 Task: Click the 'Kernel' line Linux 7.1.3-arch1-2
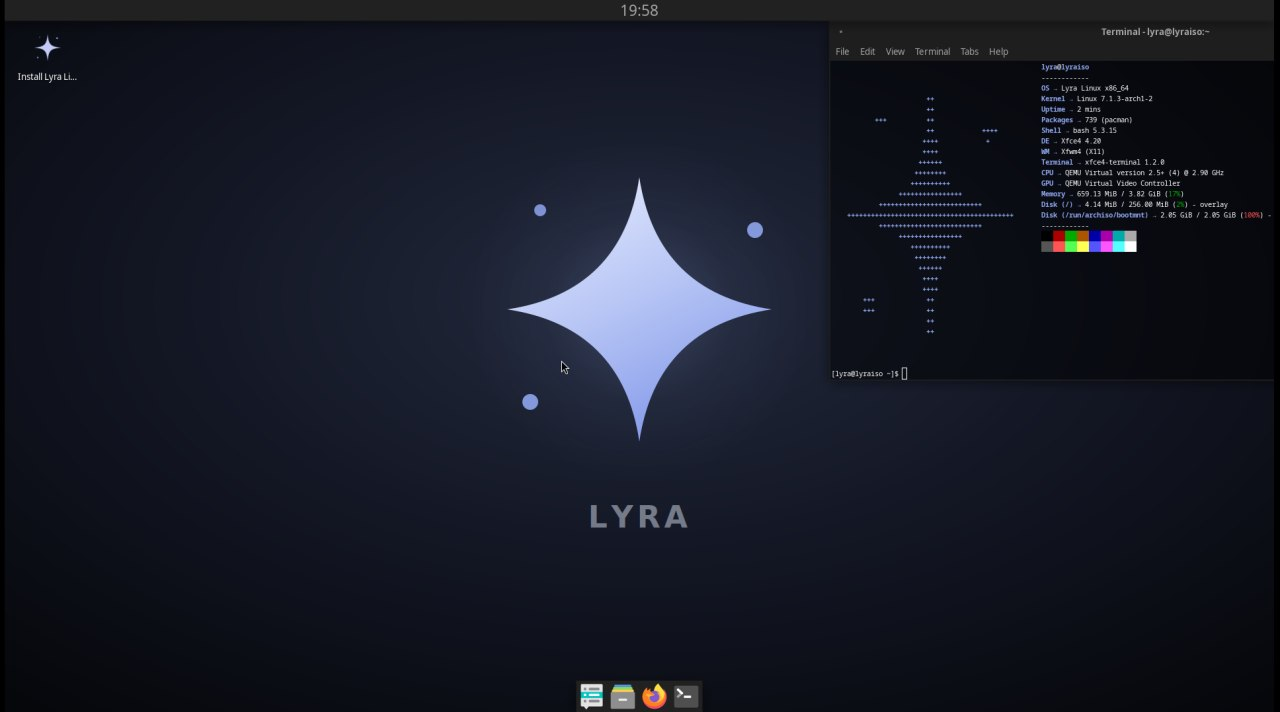coord(1097,99)
